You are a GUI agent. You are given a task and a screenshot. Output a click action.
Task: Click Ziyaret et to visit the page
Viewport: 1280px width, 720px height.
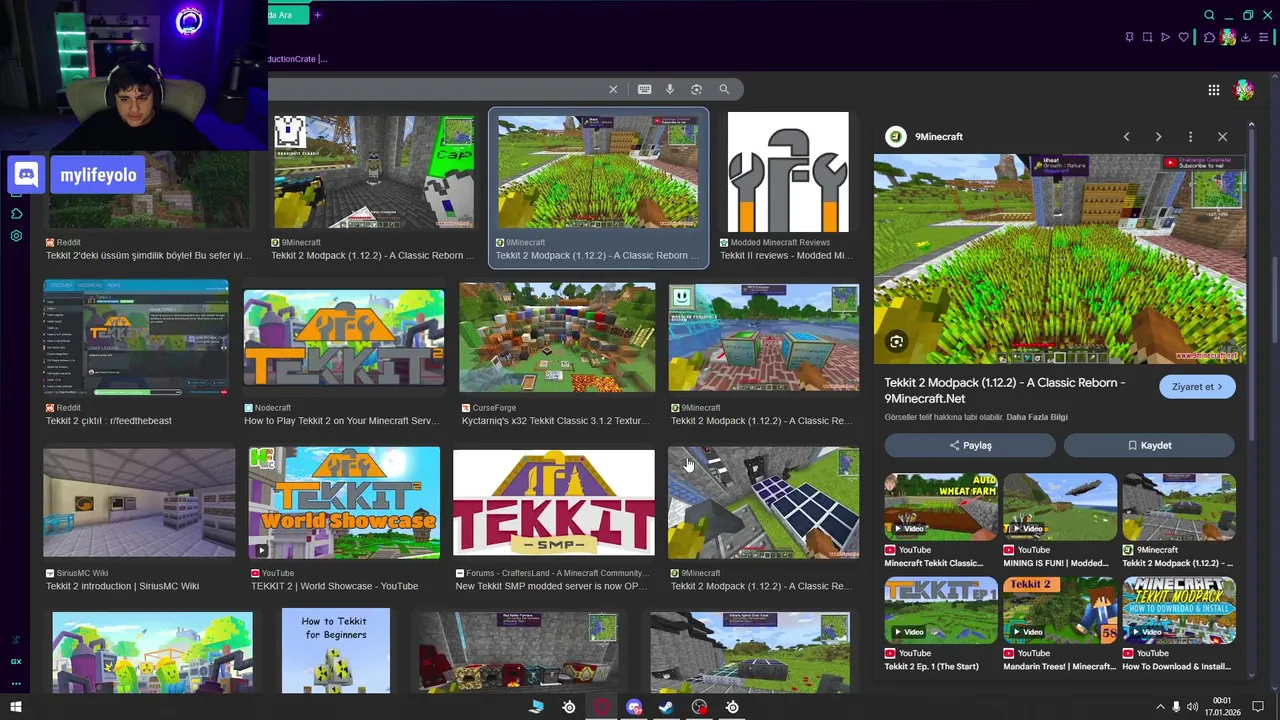tap(1197, 387)
